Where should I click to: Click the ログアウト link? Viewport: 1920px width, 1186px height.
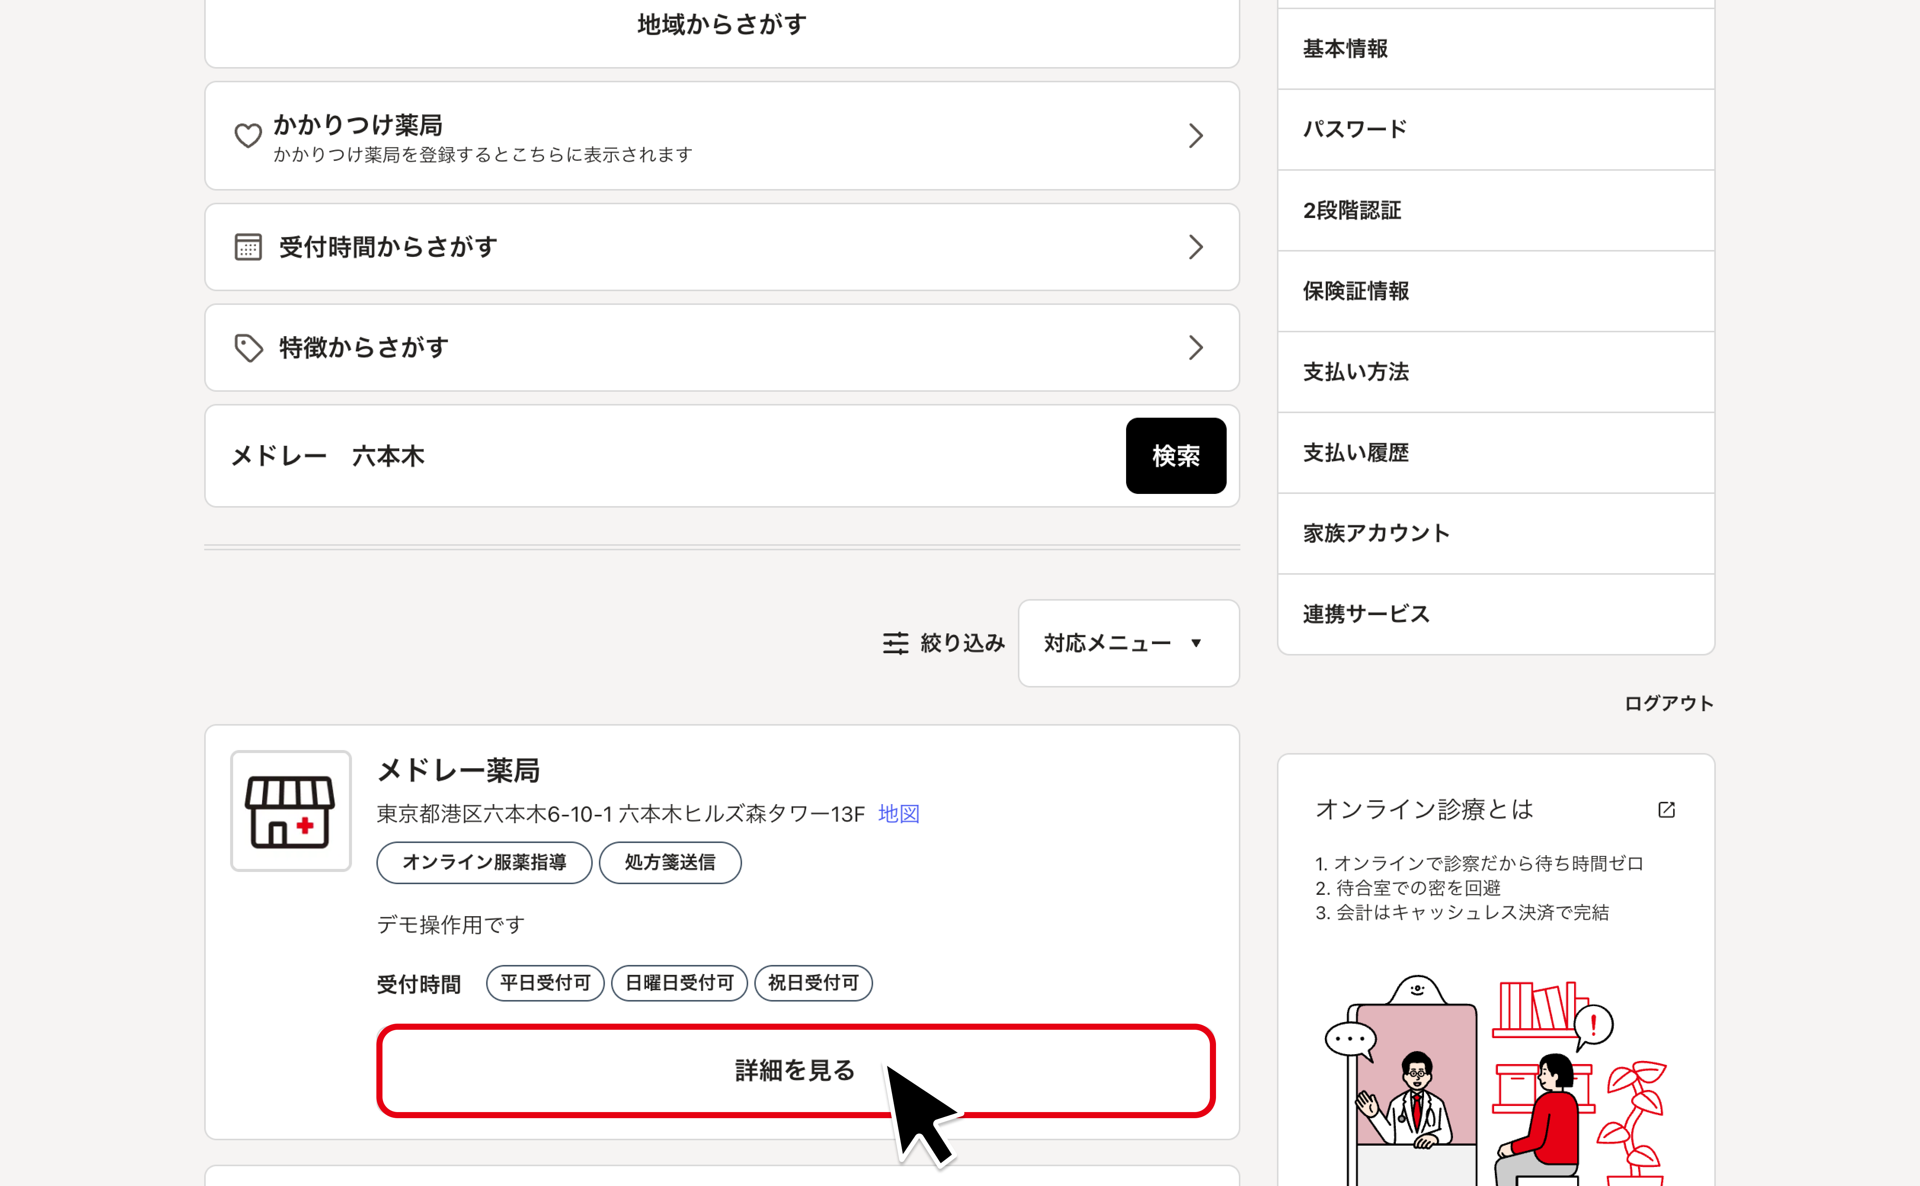click(x=1668, y=703)
